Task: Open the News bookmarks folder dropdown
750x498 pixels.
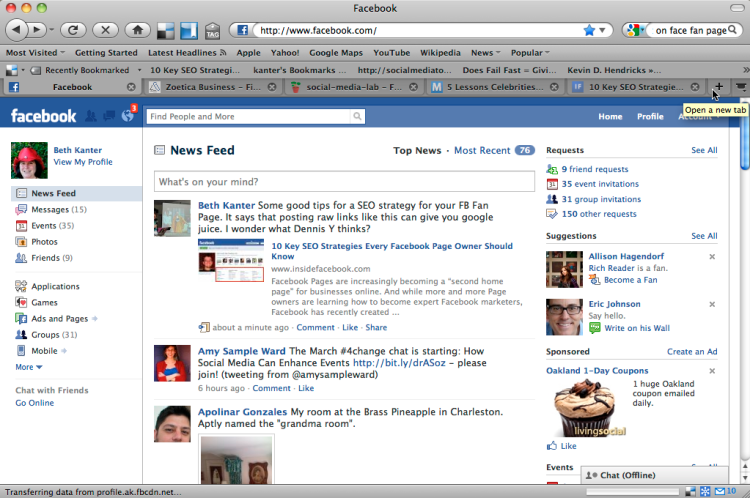Action: click(x=485, y=53)
